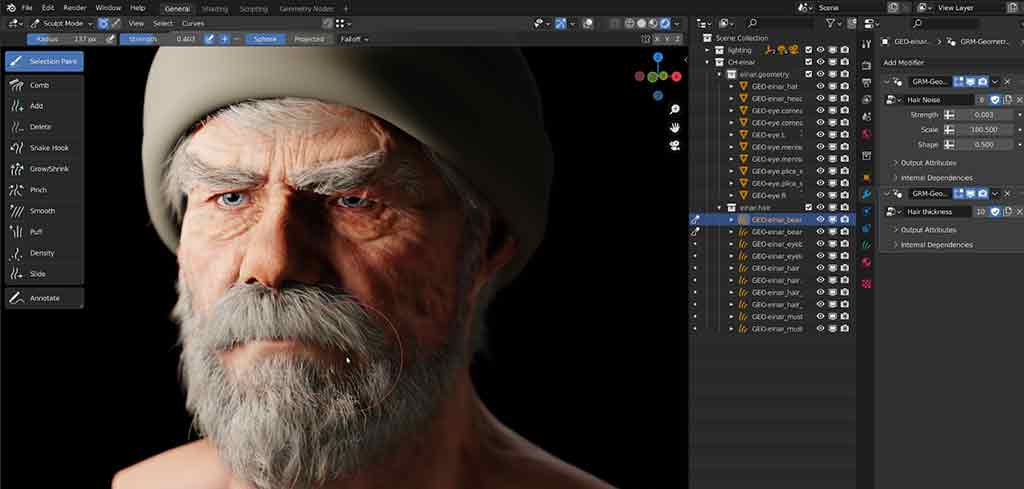Uncheck the lighting collection checkbox
The image size is (1024, 489).
[808, 50]
